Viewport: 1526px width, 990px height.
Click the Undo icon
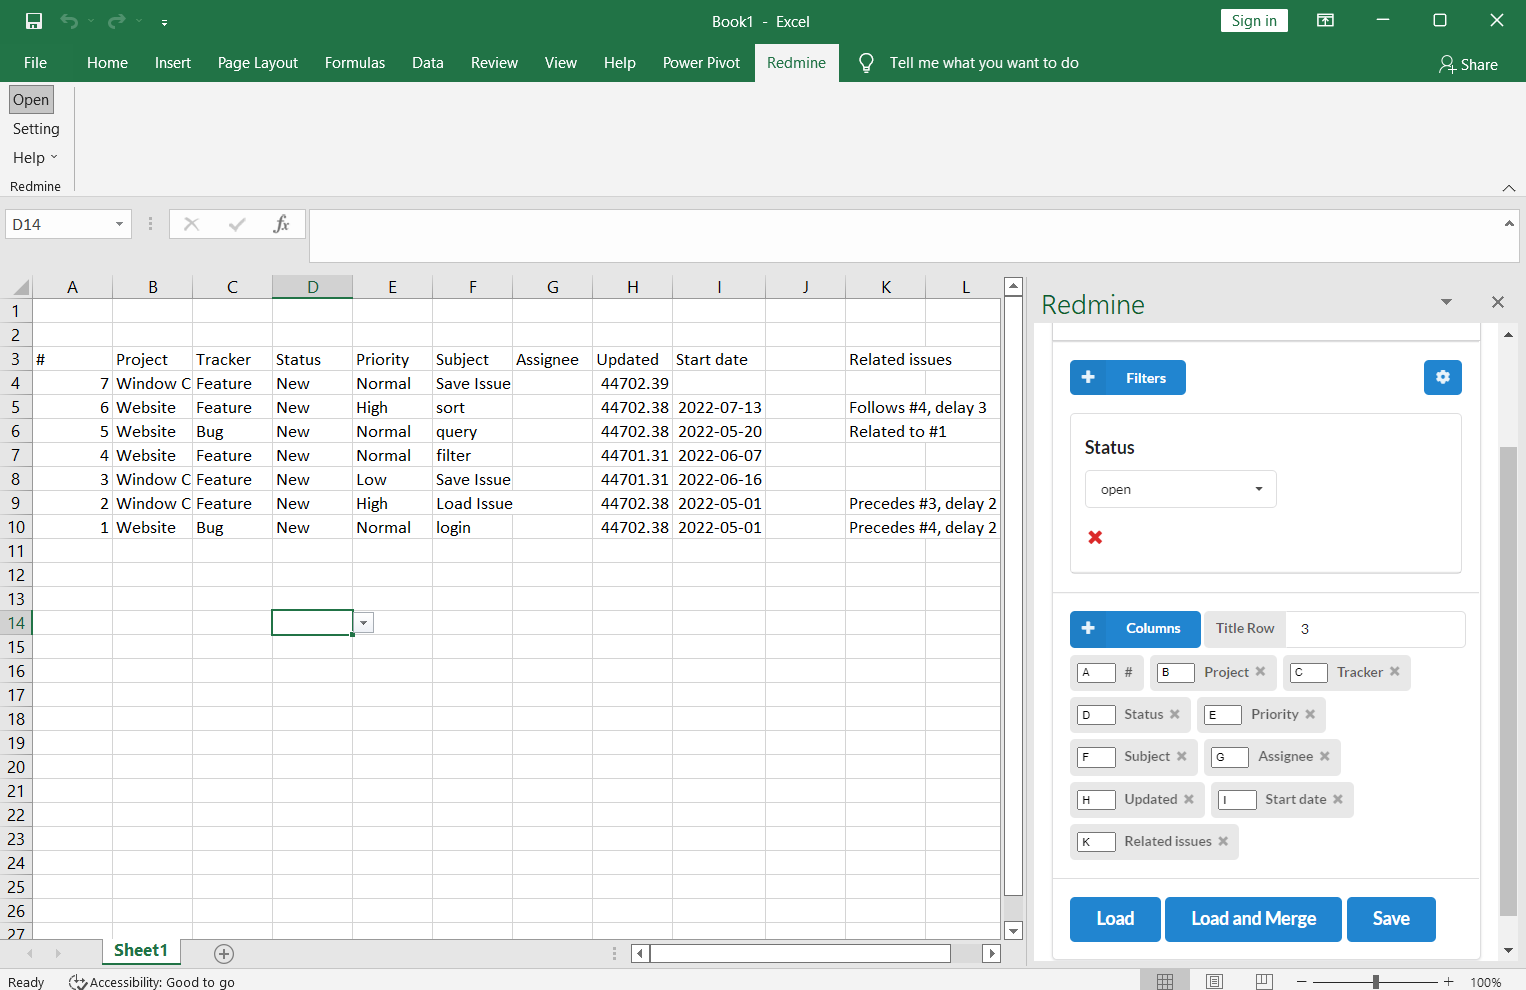pos(68,20)
